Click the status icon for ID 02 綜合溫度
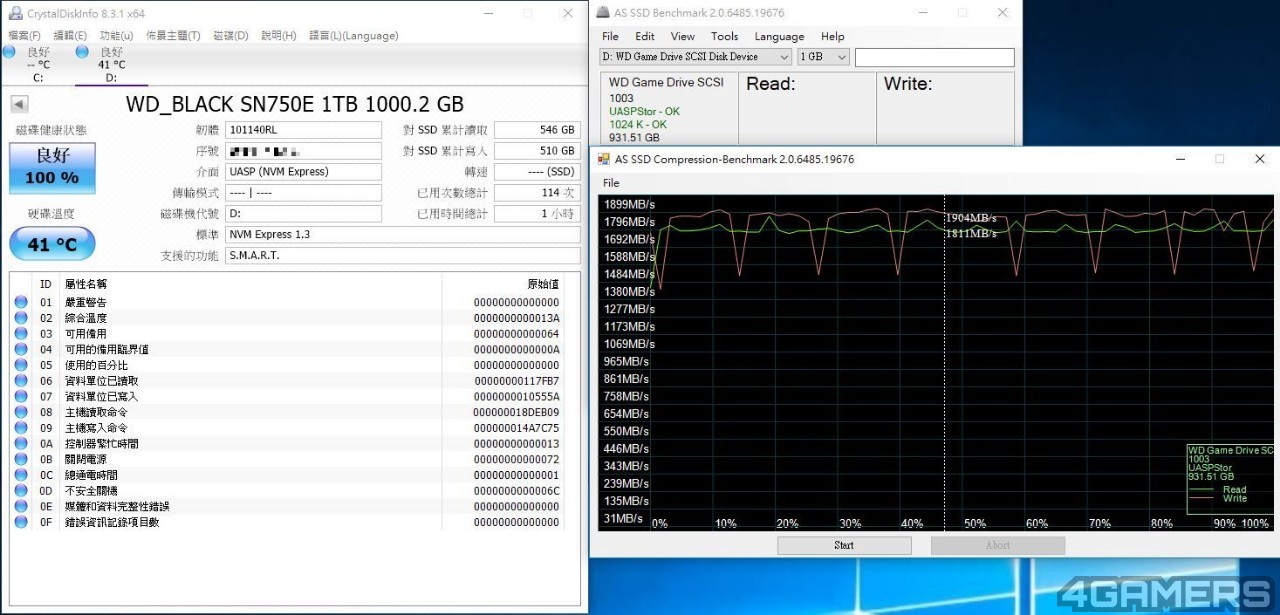 [x=21, y=318]
